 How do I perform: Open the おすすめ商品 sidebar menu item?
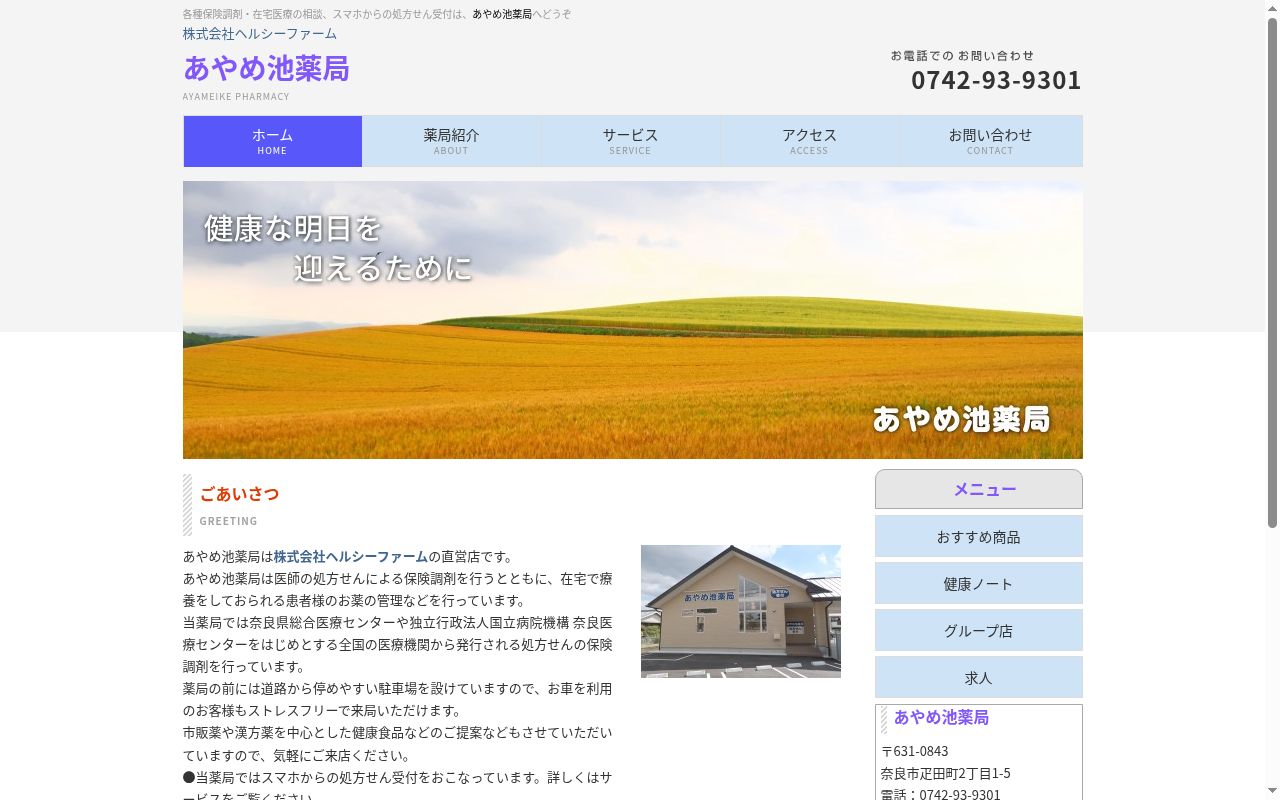978,536
